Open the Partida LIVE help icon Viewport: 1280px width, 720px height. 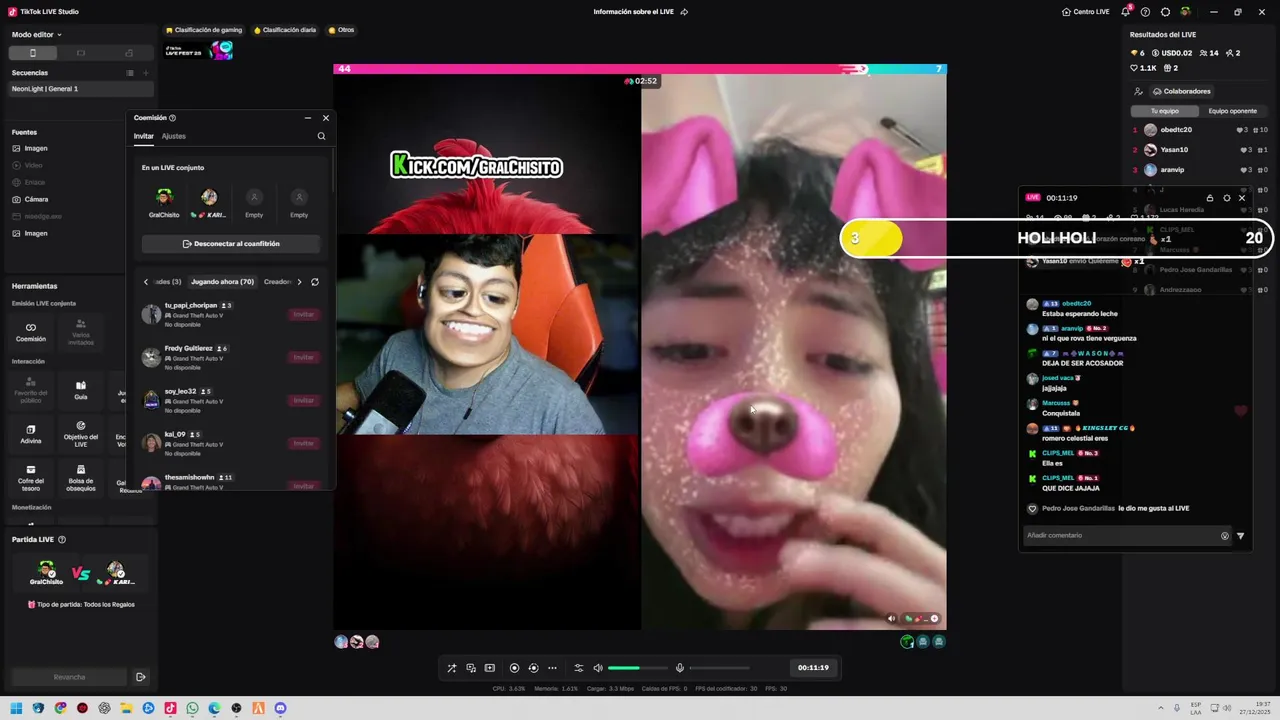coord(62,540)
